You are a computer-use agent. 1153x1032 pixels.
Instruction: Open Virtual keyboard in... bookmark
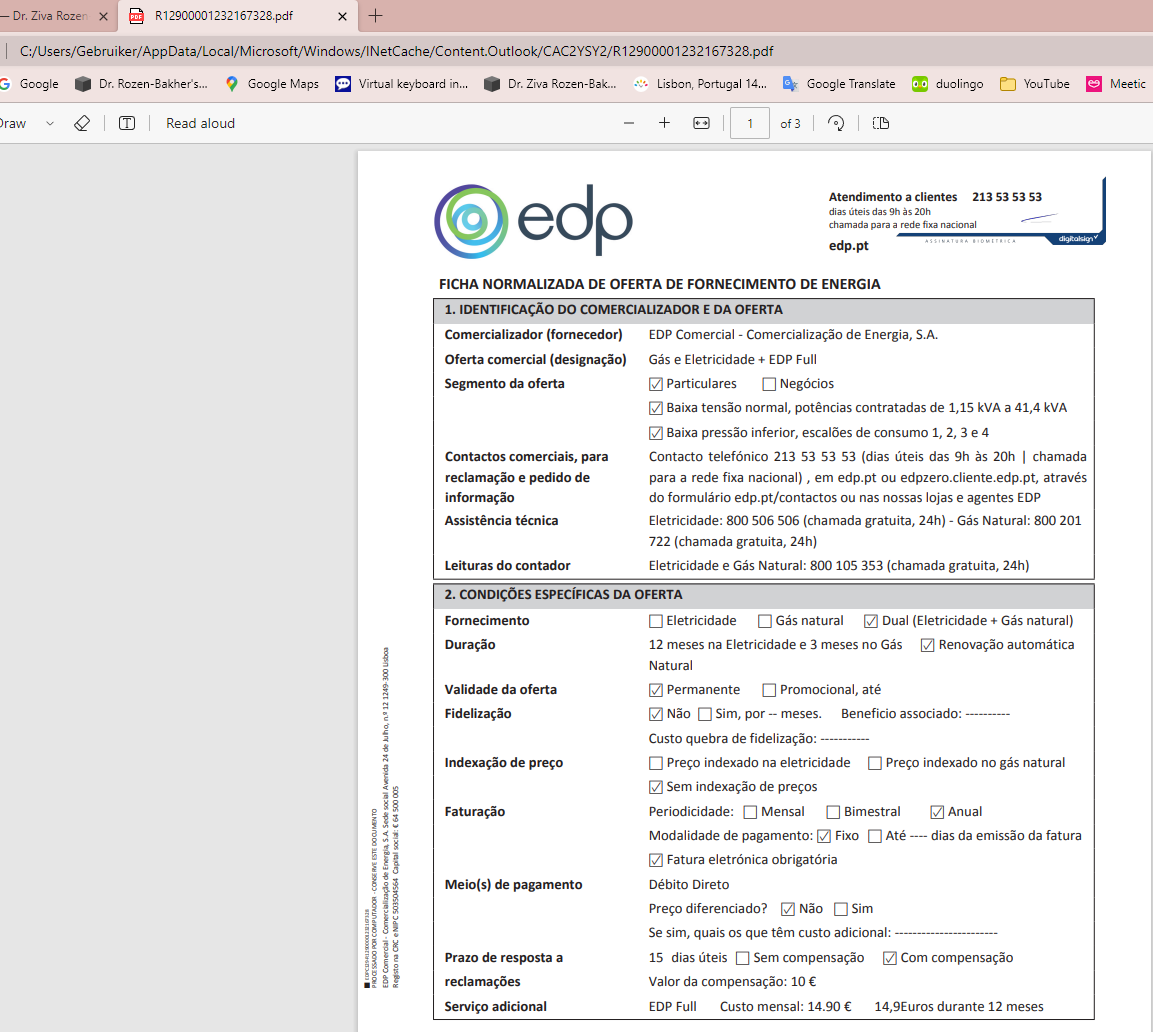point(401,84)
